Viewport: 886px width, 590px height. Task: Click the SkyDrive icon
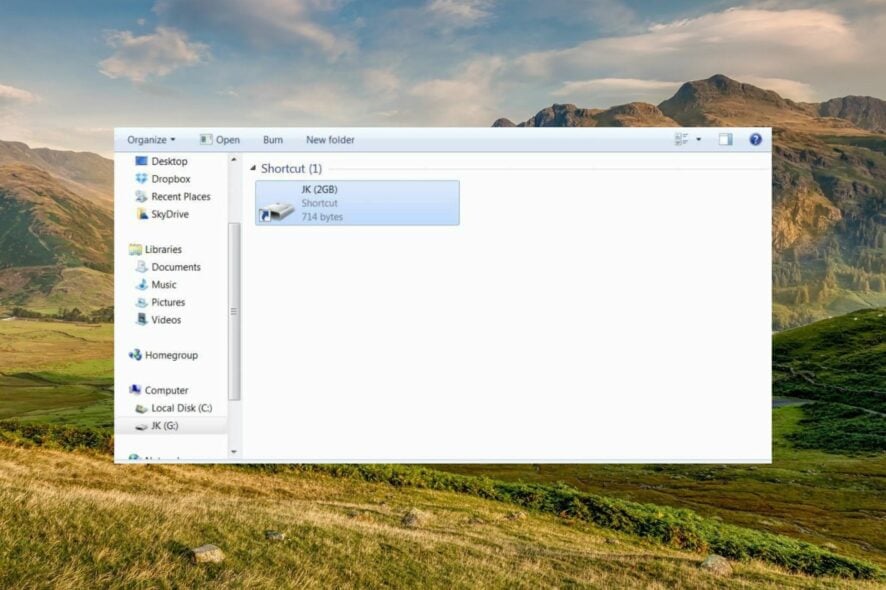[x=142, y=214]
